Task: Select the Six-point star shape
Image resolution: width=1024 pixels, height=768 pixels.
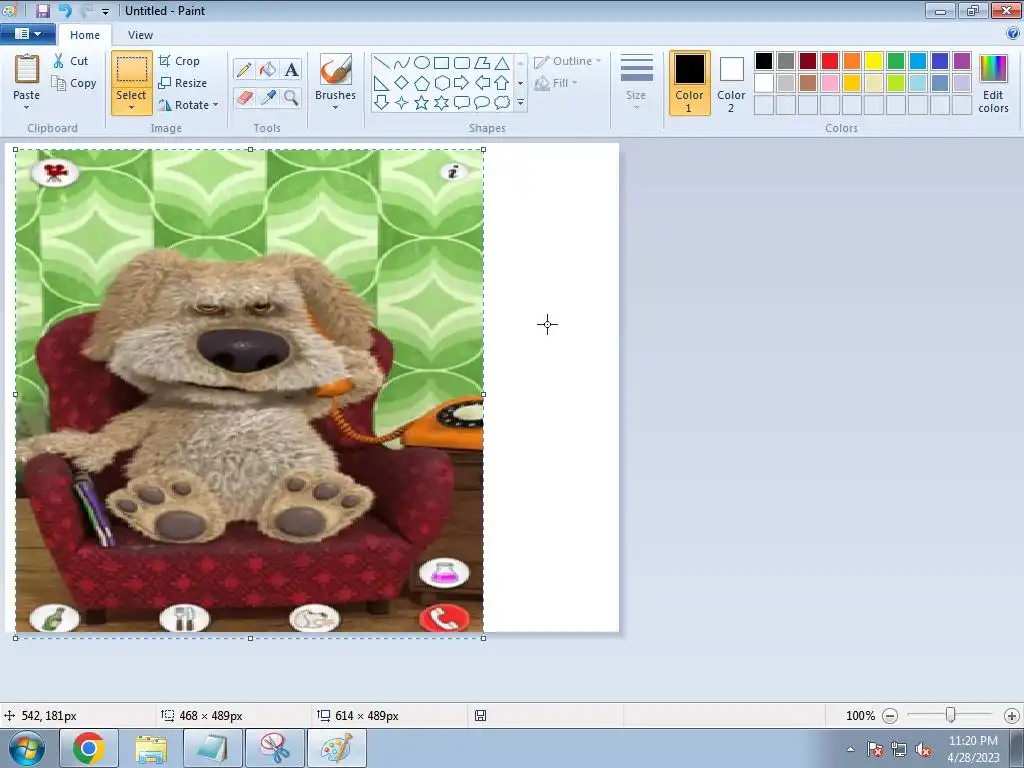Action: 441,103
